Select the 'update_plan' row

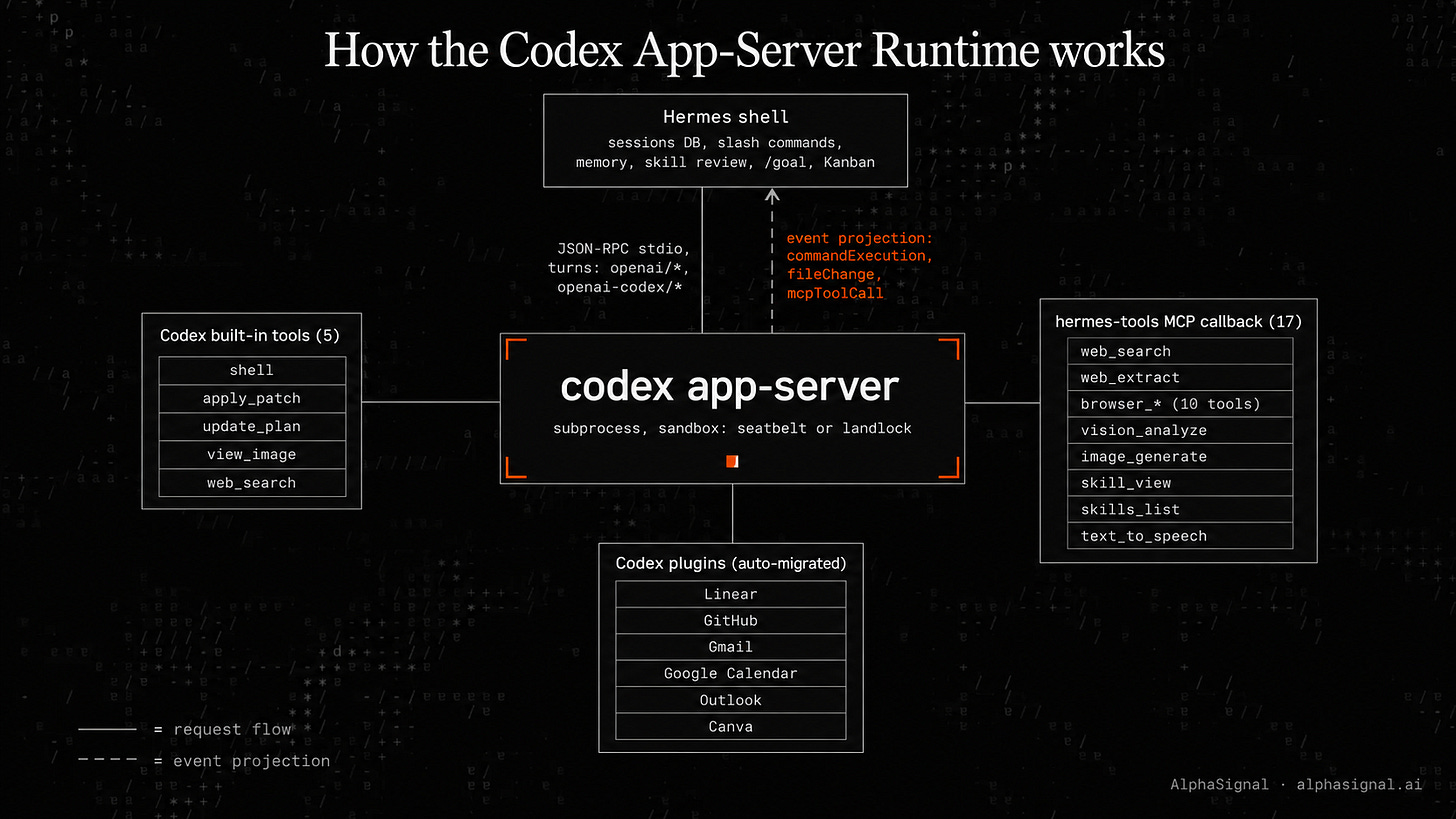(252, 427)
